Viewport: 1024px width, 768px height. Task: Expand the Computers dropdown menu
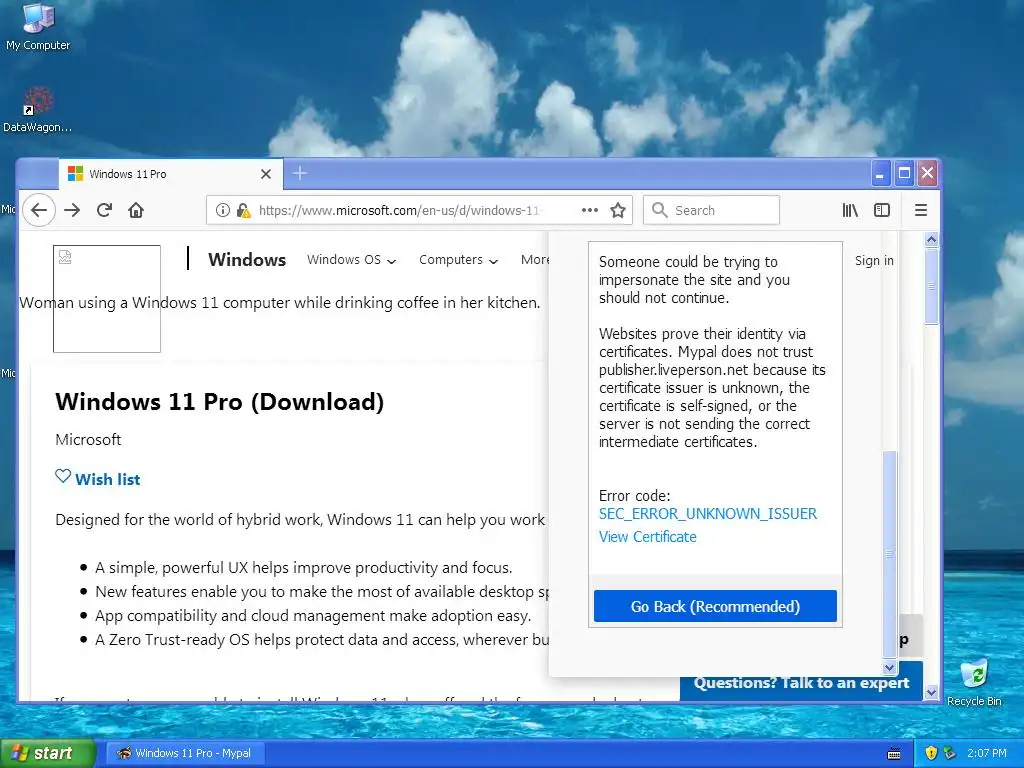pos(458,260)
